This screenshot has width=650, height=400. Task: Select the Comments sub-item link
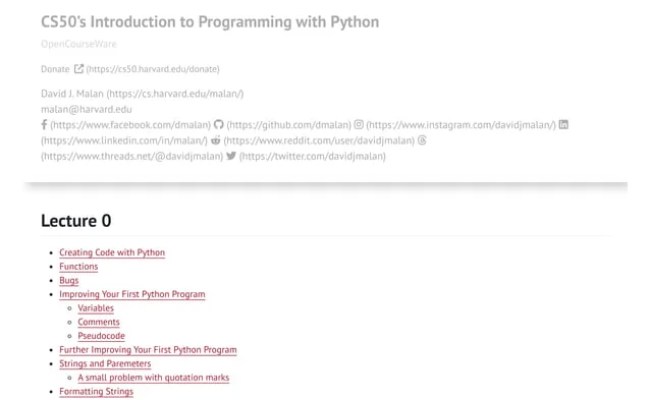pos(99,322)
